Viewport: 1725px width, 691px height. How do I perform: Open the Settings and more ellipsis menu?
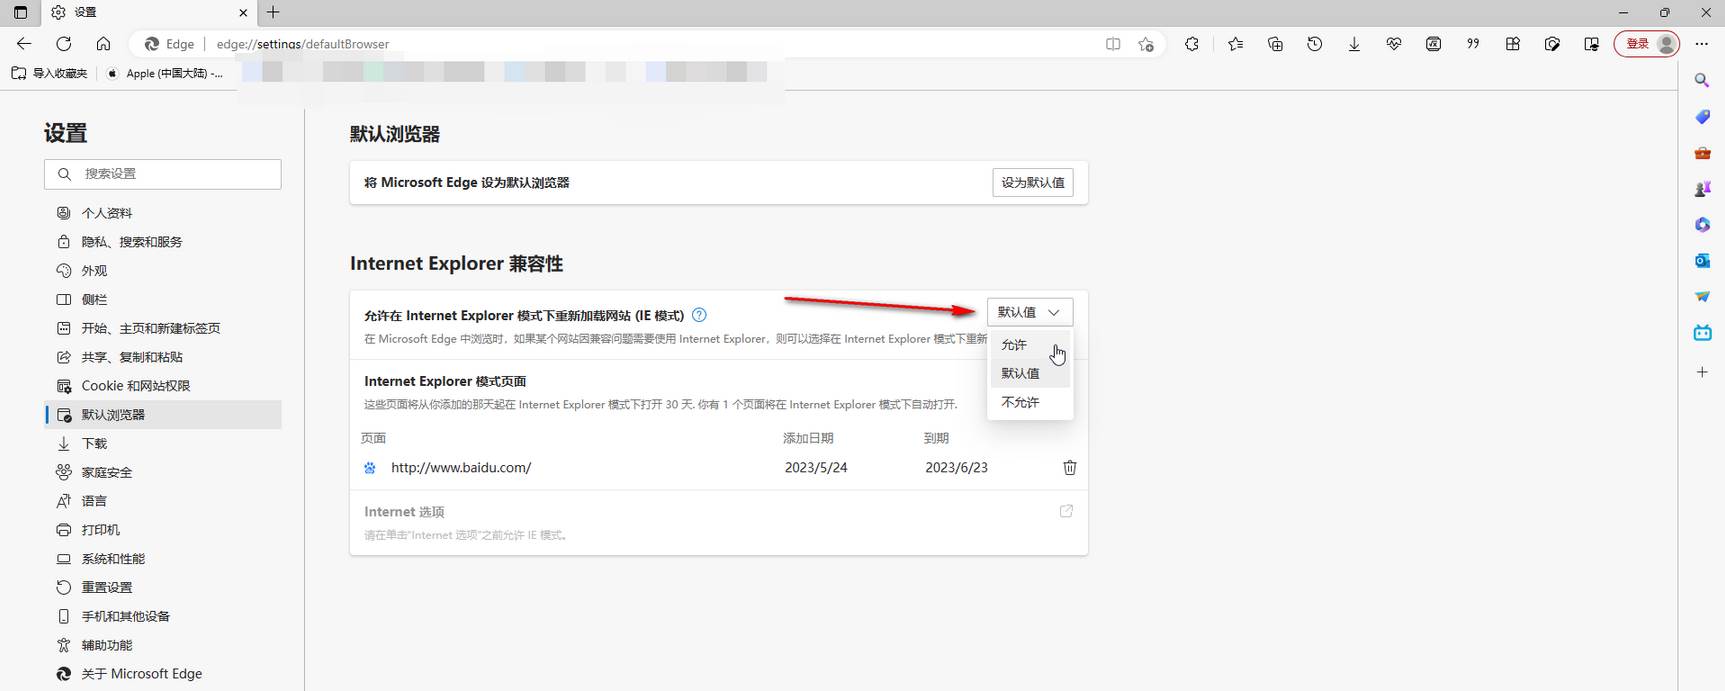coord(1702,44)
